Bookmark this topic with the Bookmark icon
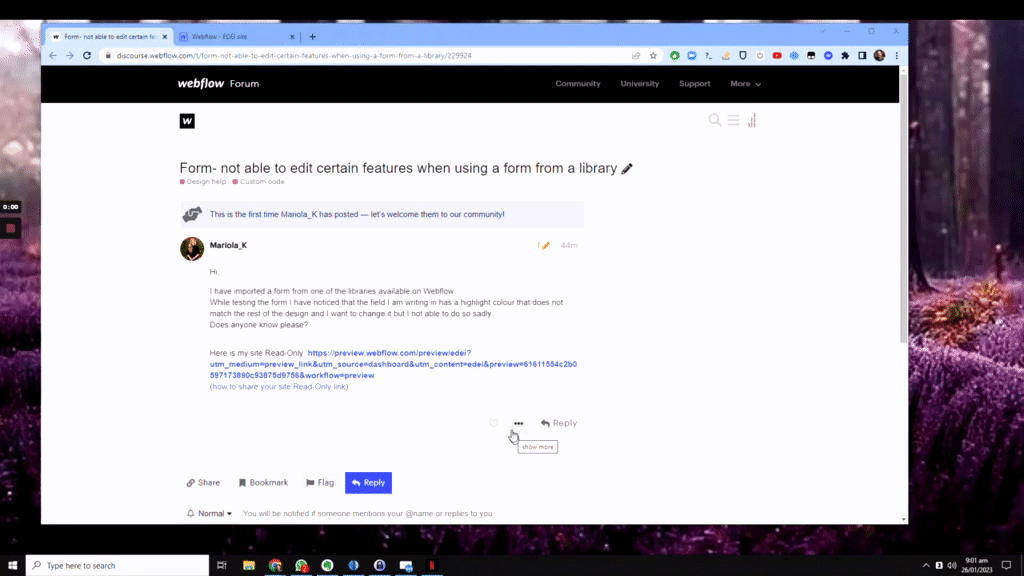This screenshot has width=1024, height=576. click(262, 482)
